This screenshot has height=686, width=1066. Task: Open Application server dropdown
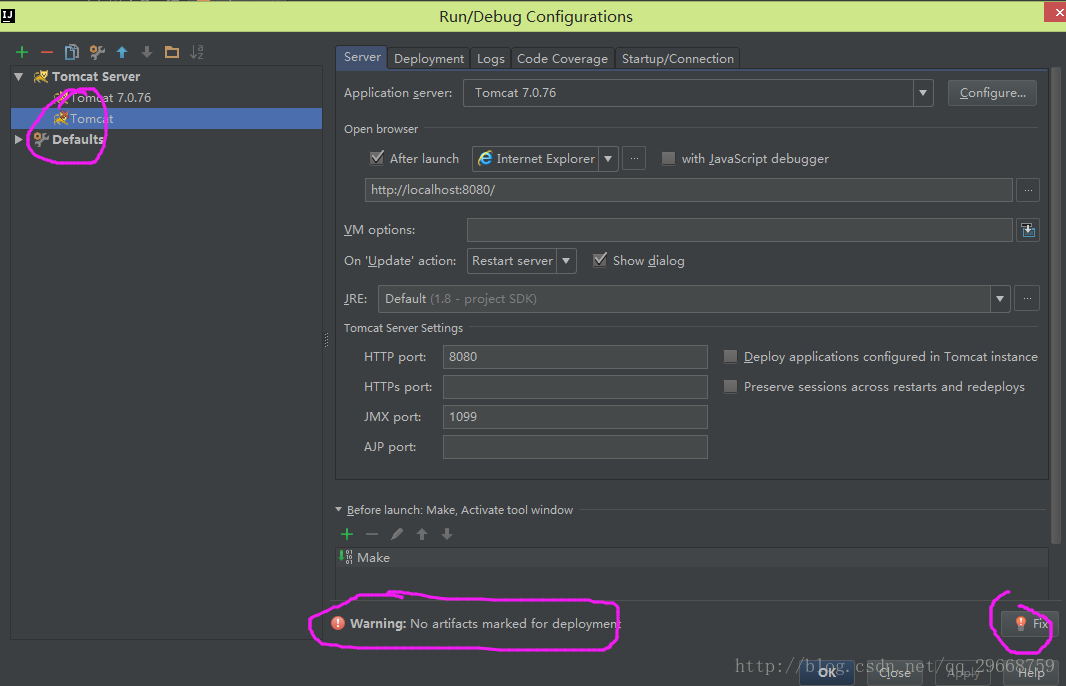(923, 93)
